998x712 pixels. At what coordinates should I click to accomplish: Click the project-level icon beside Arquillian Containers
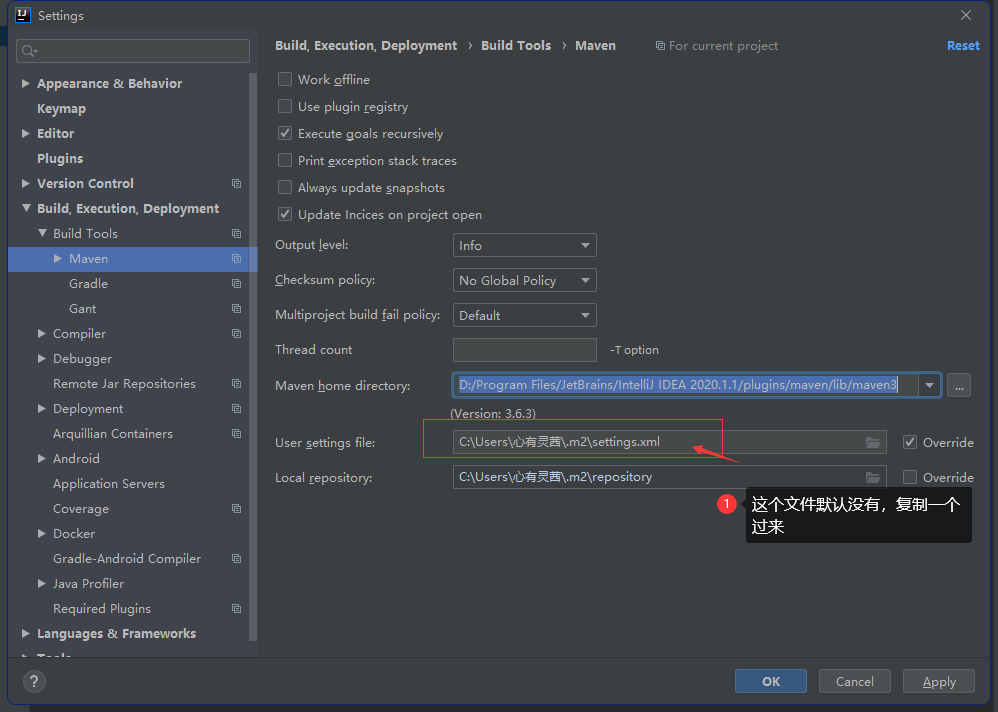(x=237, y=433)
